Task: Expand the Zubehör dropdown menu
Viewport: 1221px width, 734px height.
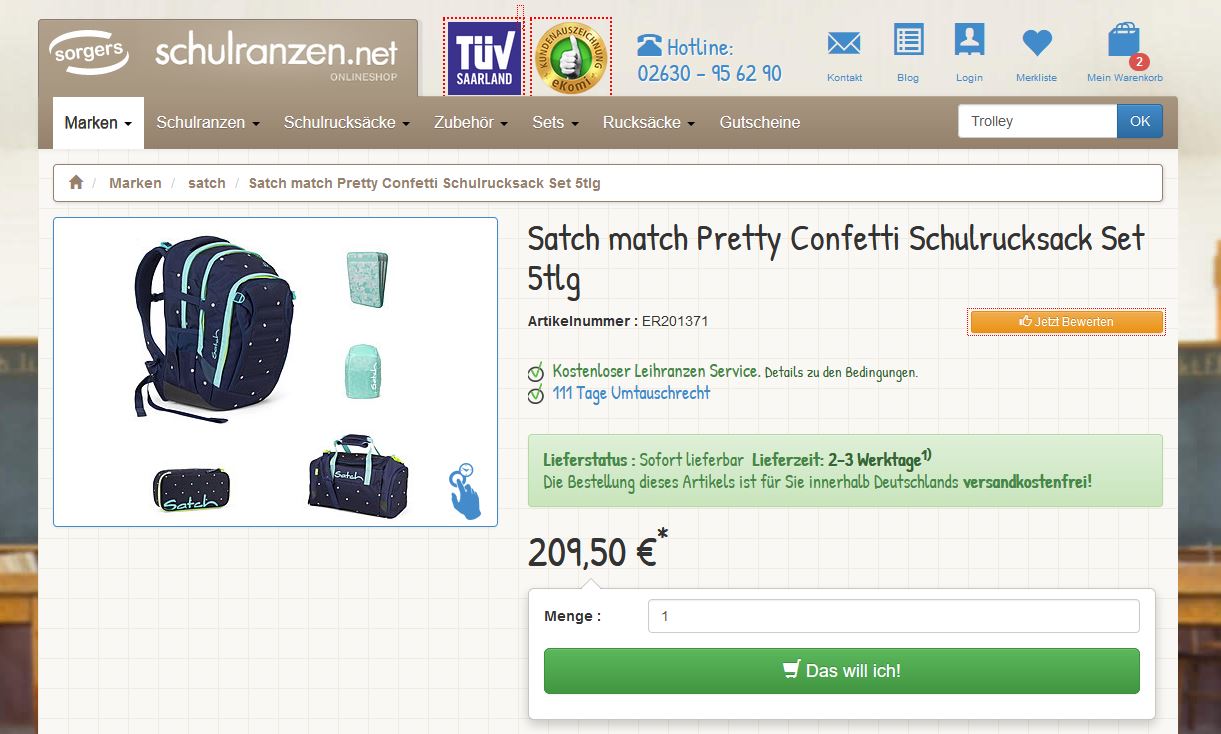Action: tap(471, 123)
